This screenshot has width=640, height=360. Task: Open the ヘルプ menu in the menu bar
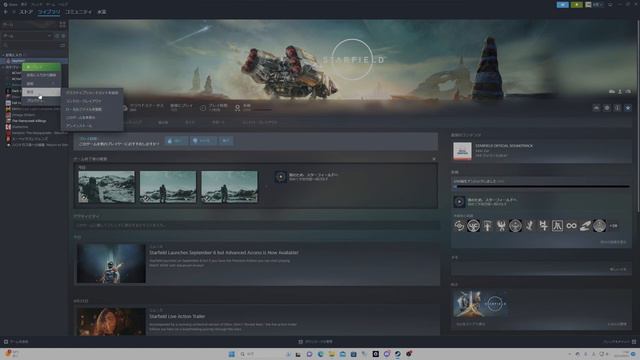63,4
